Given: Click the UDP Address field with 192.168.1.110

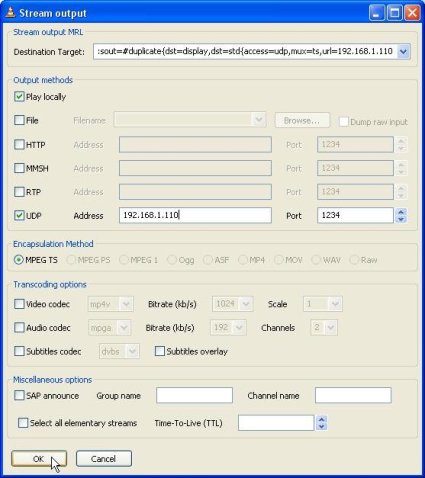Looking at the screenshot, I should pos(195,215).
